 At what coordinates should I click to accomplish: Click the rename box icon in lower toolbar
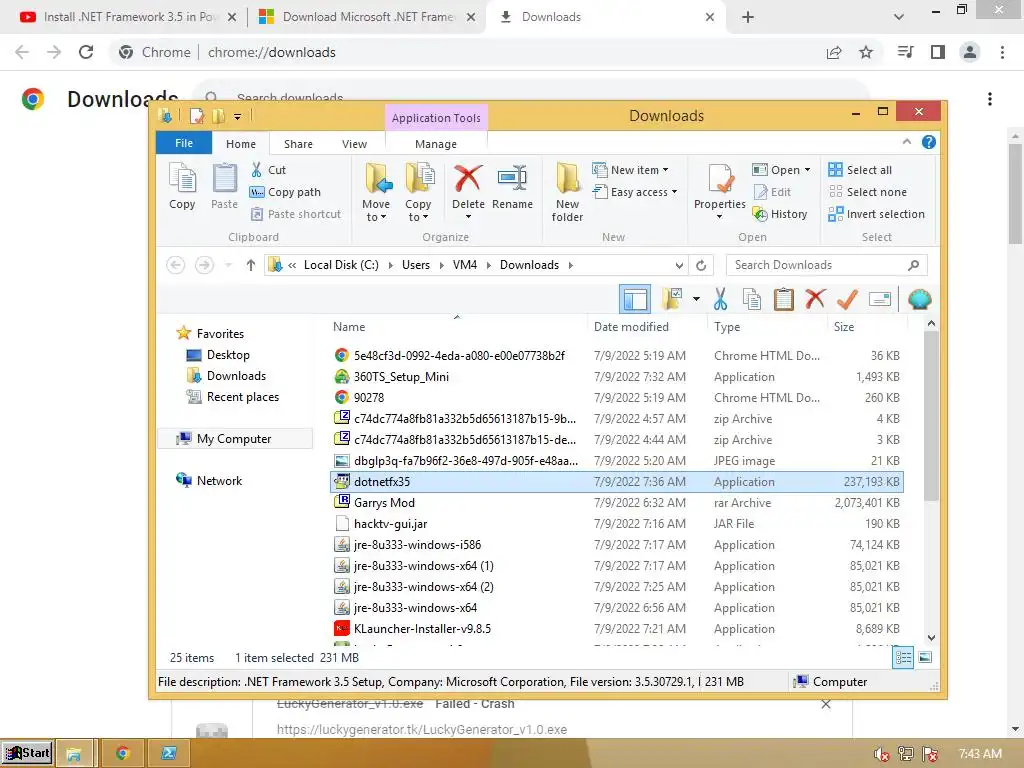(x=880, y=300)
